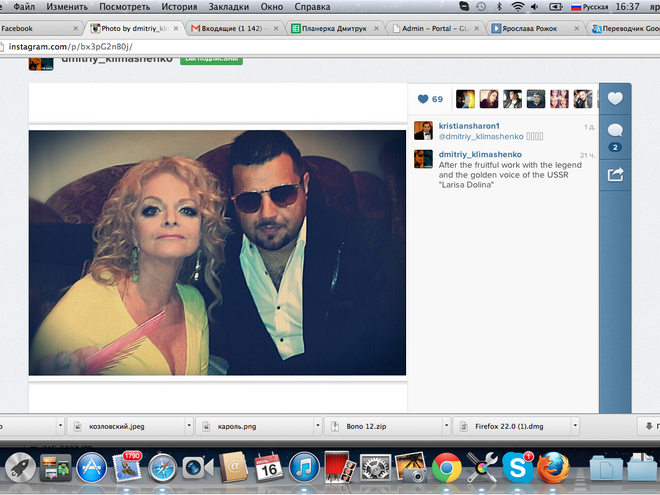
Task: Click the main posted photo
Action: (x=217, y=252)
